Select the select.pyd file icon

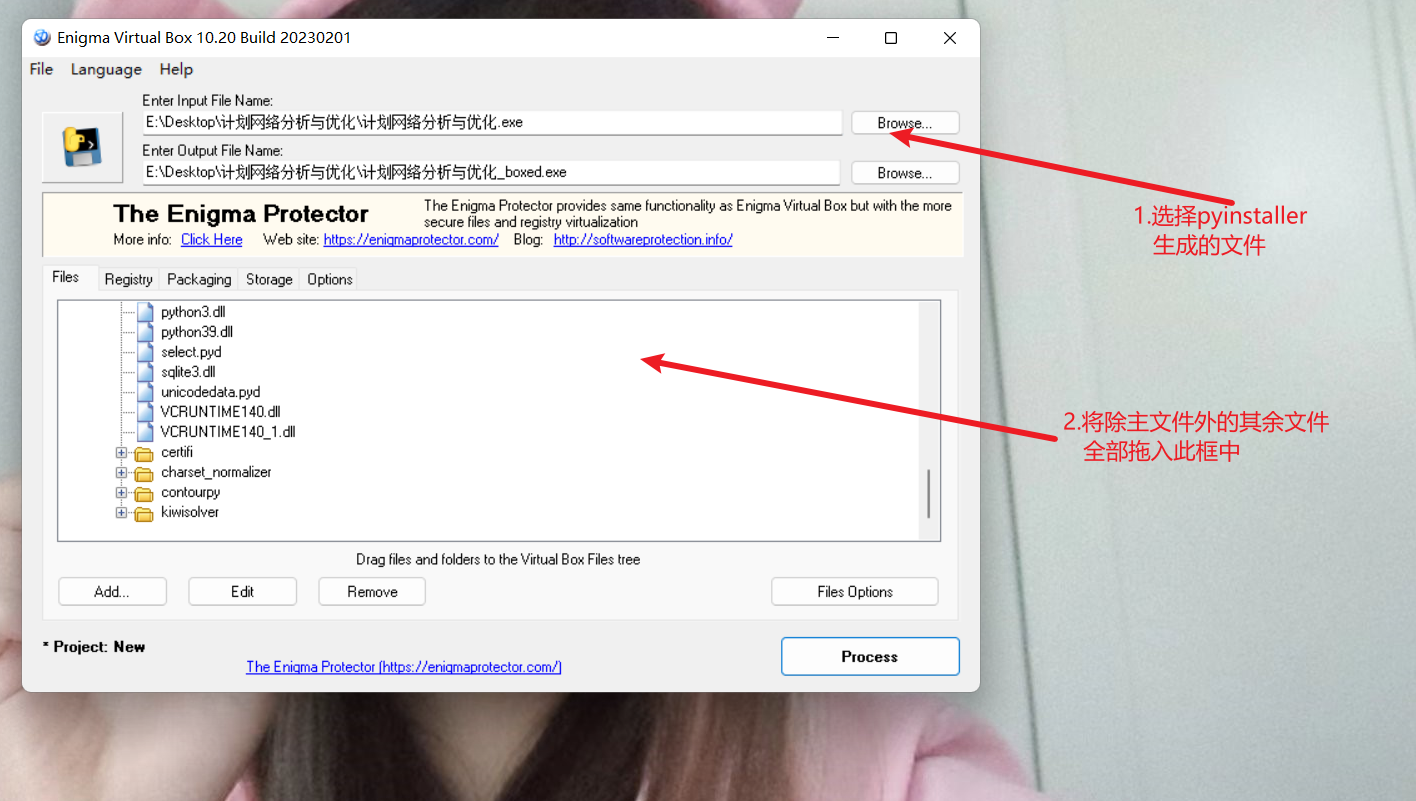146,352
